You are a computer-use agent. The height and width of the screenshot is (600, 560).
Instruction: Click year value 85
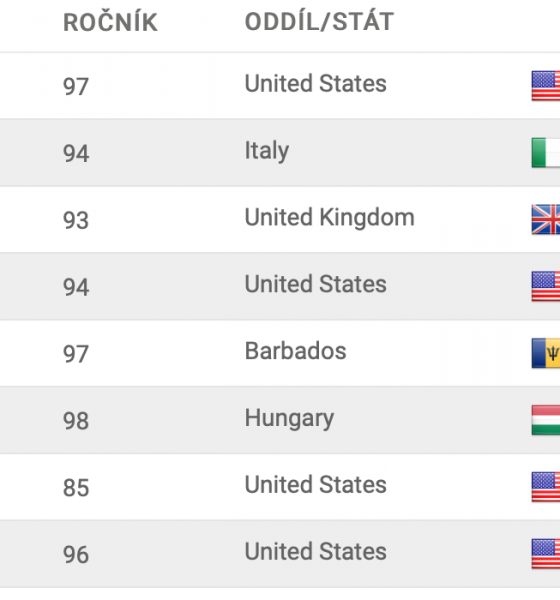pos(76,488)
